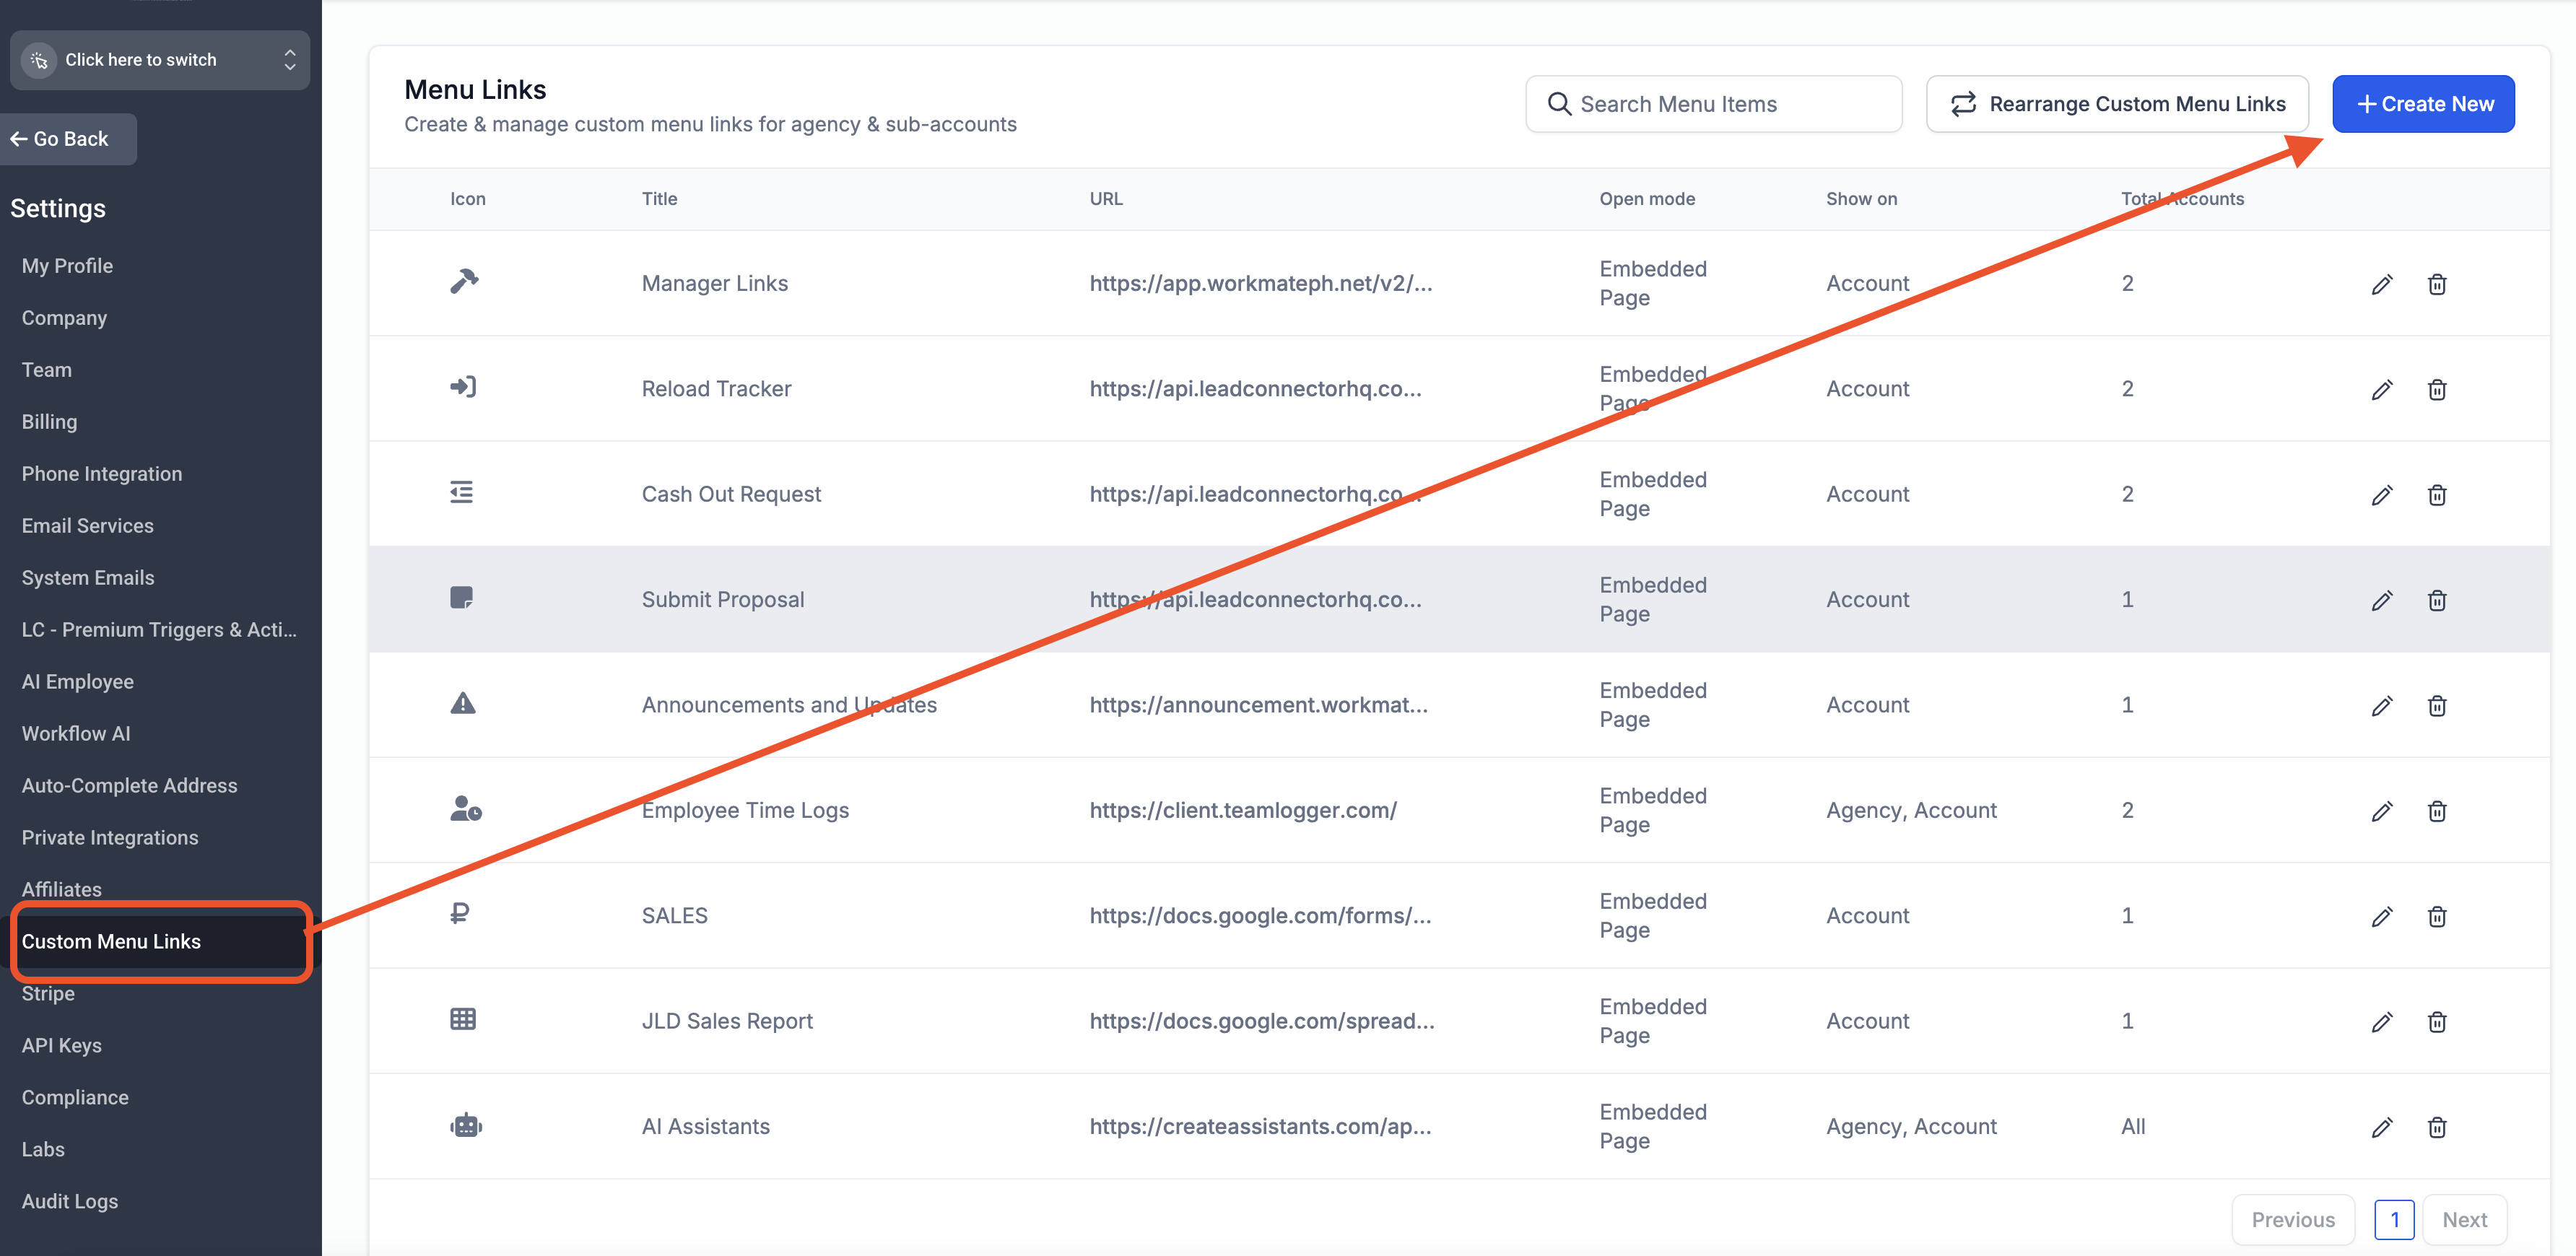Click pencil icon for Cash Out Request
Image resolution: width=2576 pixels, height=1256 pixels.
(2381, 495)
